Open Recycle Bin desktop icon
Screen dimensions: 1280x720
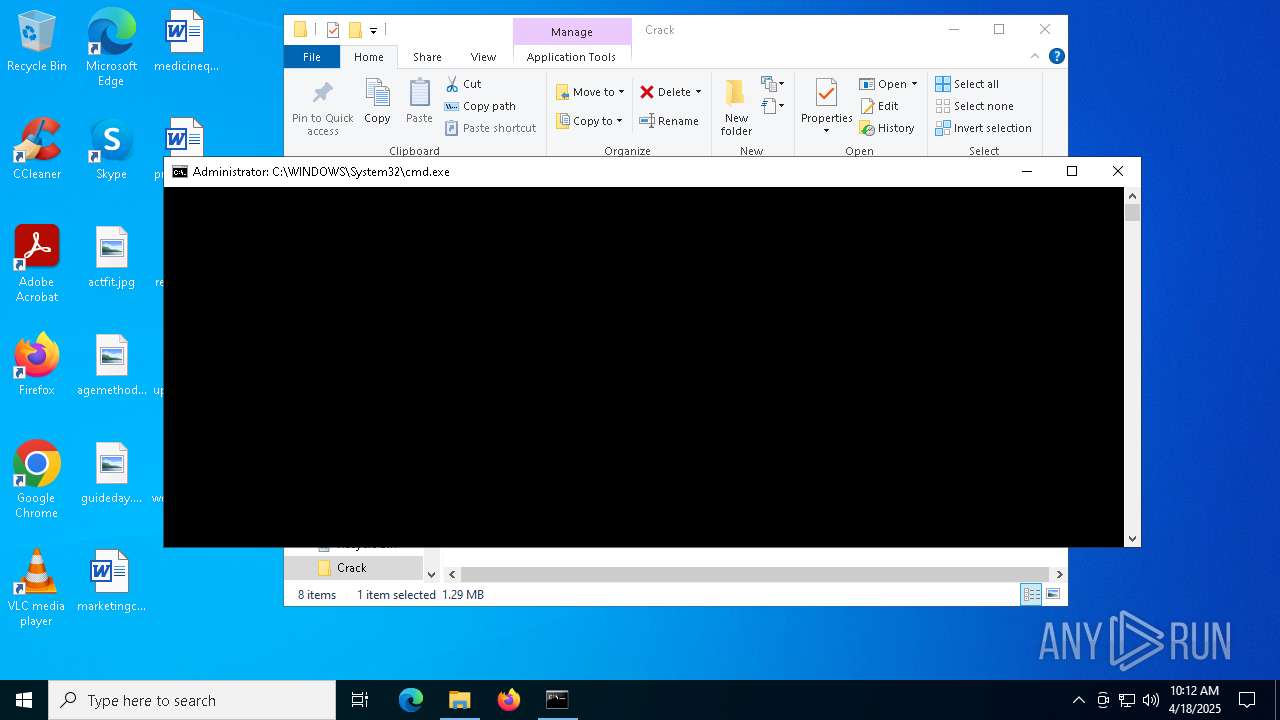(37, 42)
